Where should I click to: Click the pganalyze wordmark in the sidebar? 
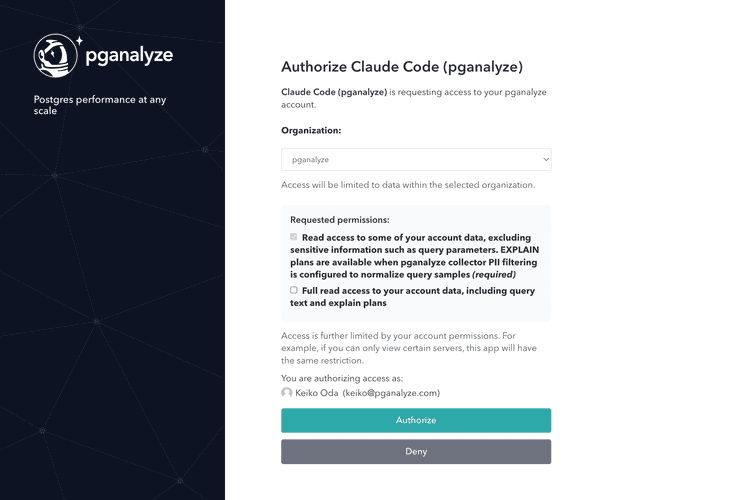[x=129, y=56]
